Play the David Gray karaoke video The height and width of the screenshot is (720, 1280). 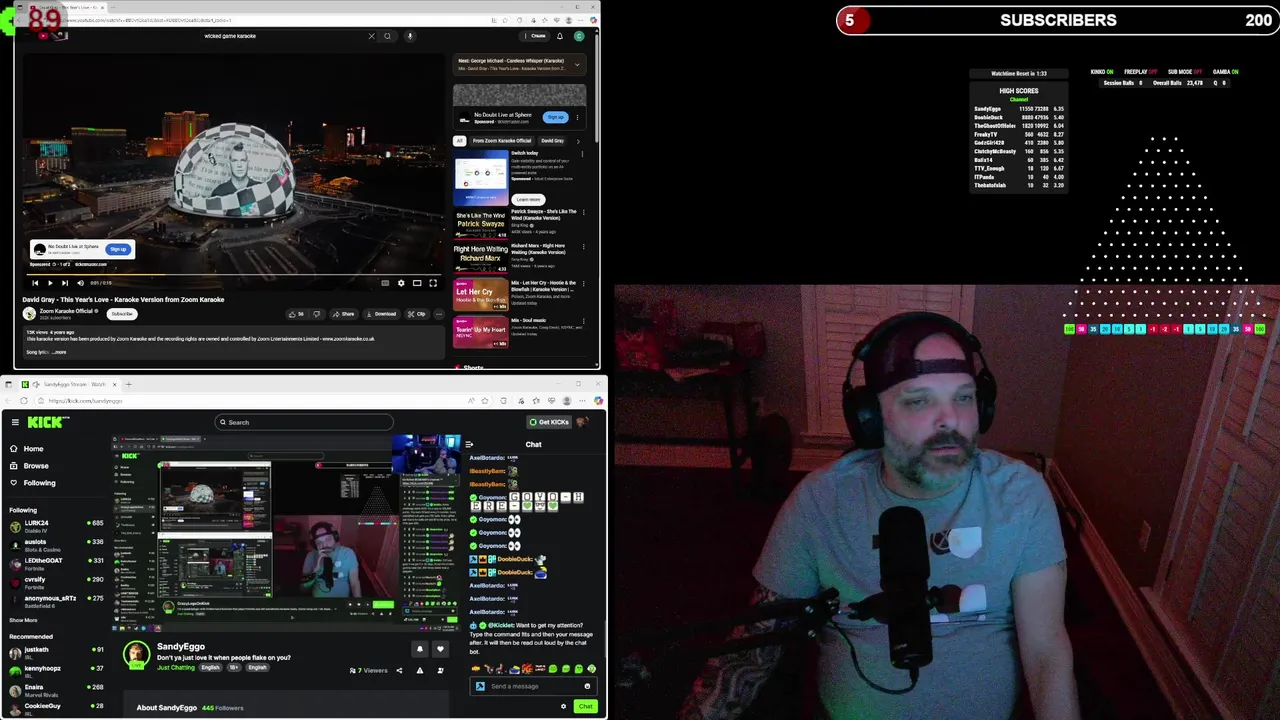click(50, 283)
